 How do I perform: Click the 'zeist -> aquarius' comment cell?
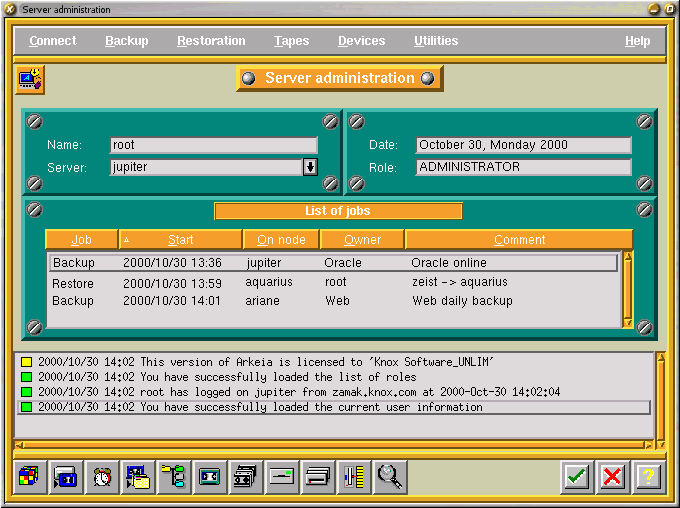[x=460, y=282]
